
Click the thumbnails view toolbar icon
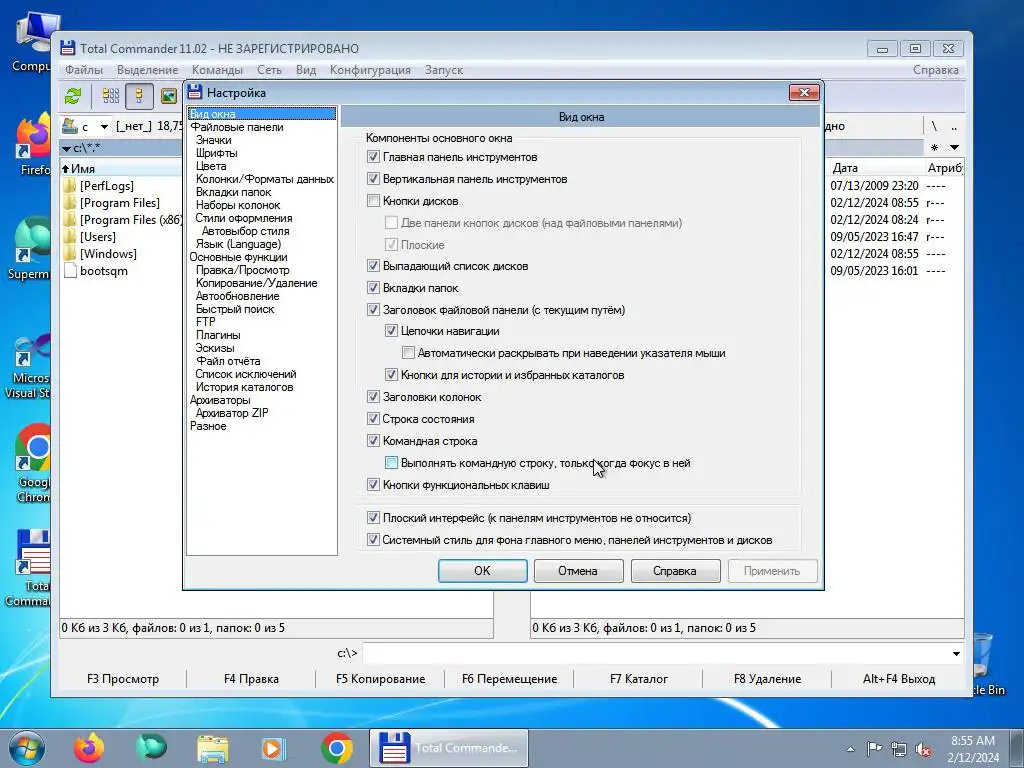168,96
